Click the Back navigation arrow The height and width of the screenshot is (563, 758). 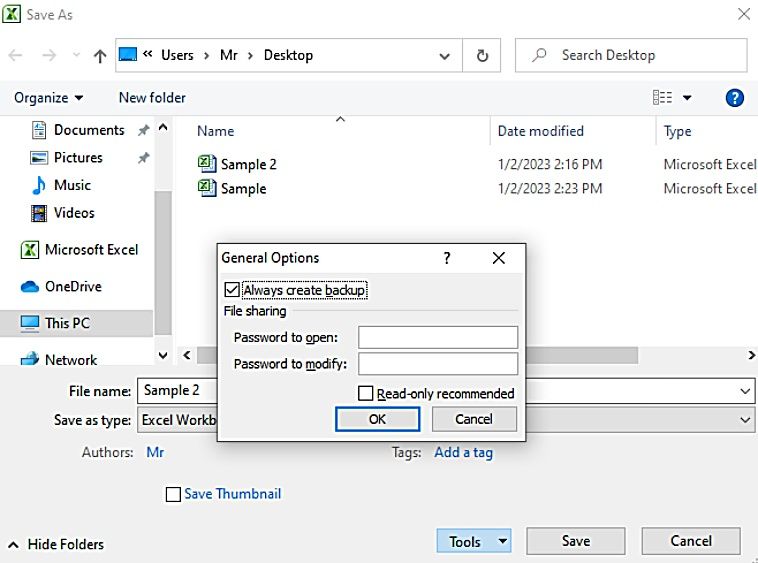click(15, 56)
